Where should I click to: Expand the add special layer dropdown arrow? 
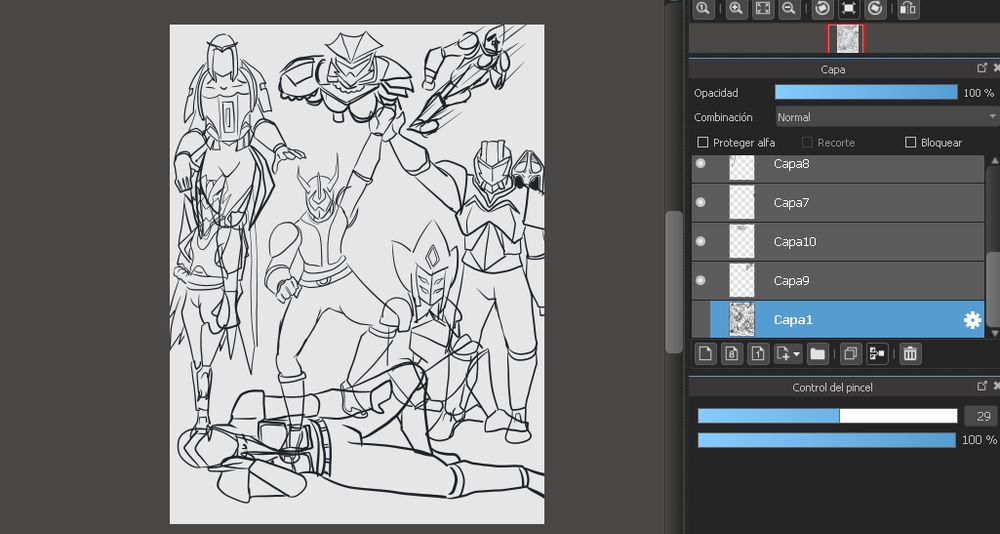coord(796,354)
